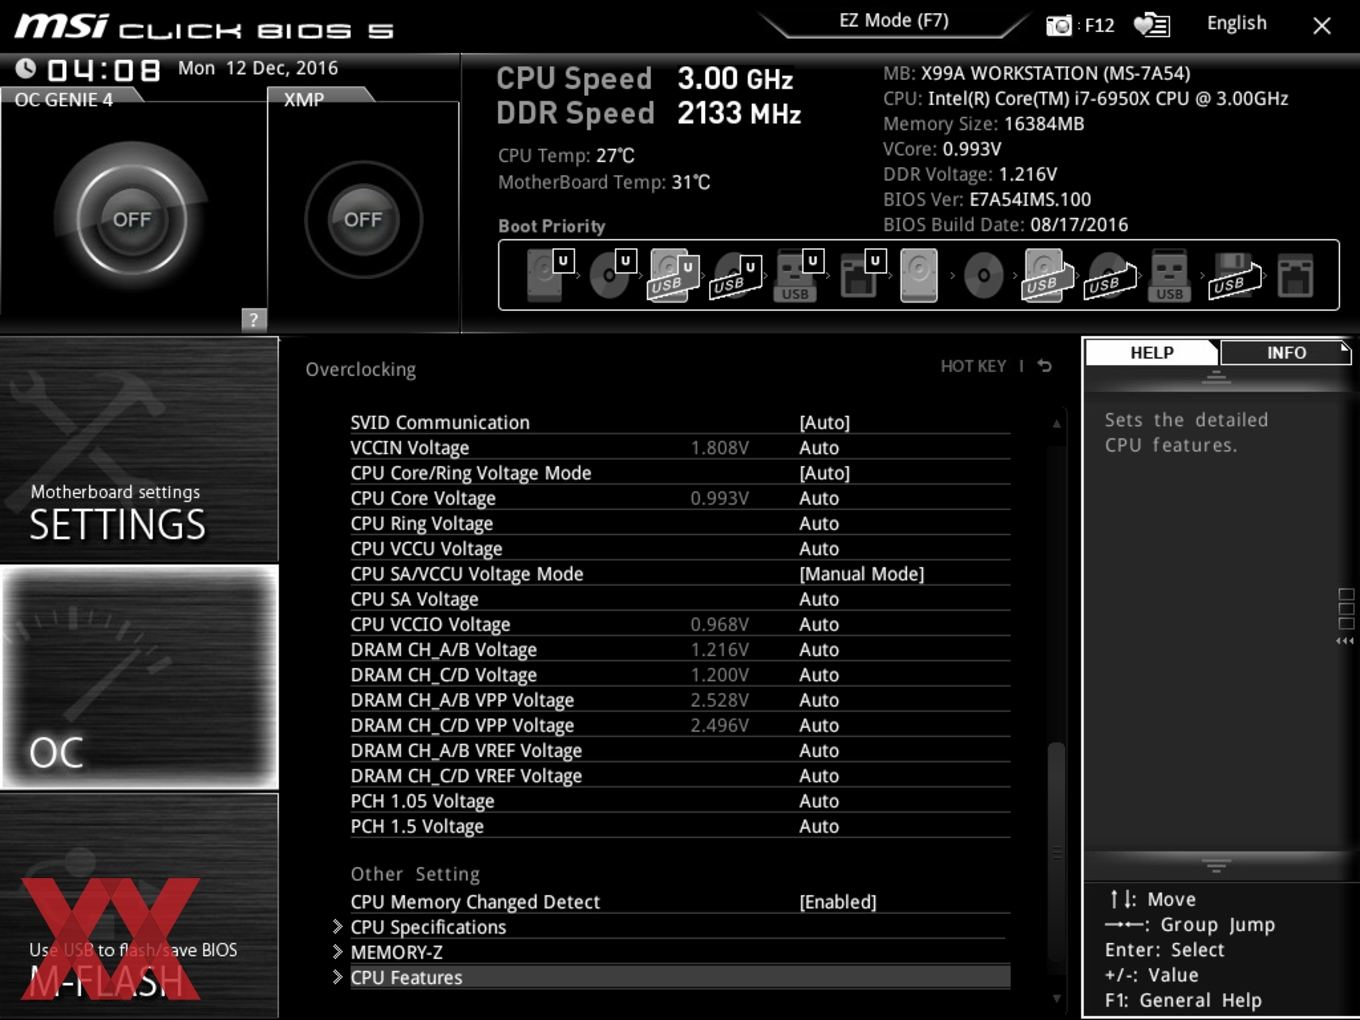1360x1020 pixels.
Task: Expand the MEMORY-Z submenu arrow
Action: (337, 952)
